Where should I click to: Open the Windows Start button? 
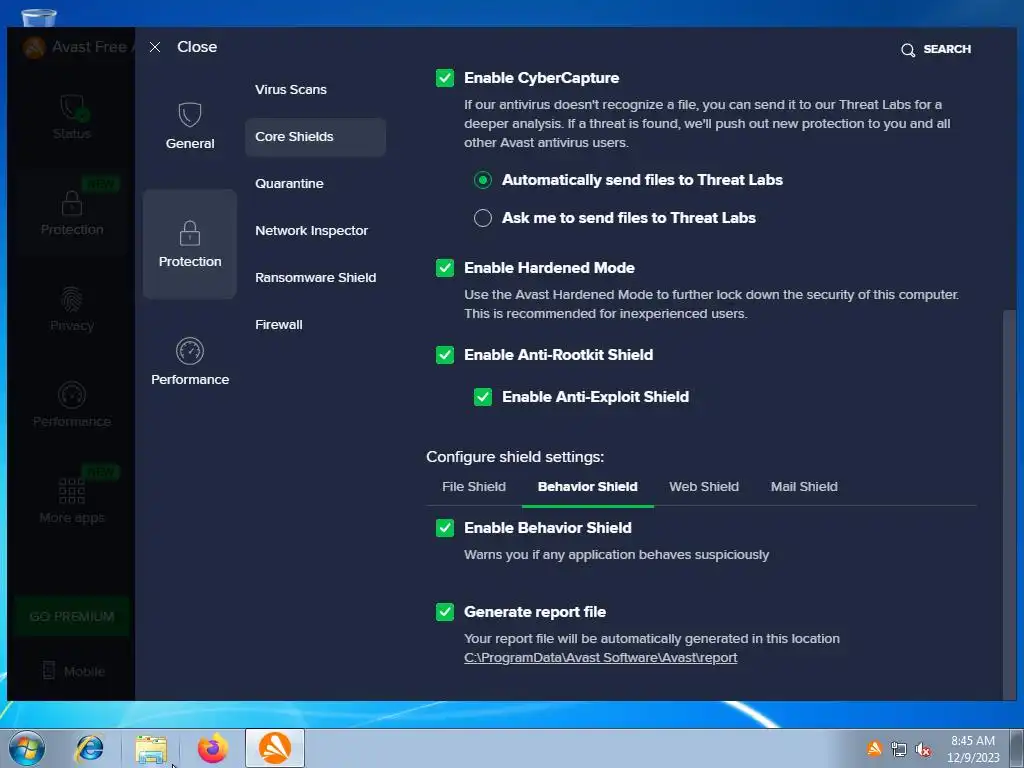(x=27, y=748)
